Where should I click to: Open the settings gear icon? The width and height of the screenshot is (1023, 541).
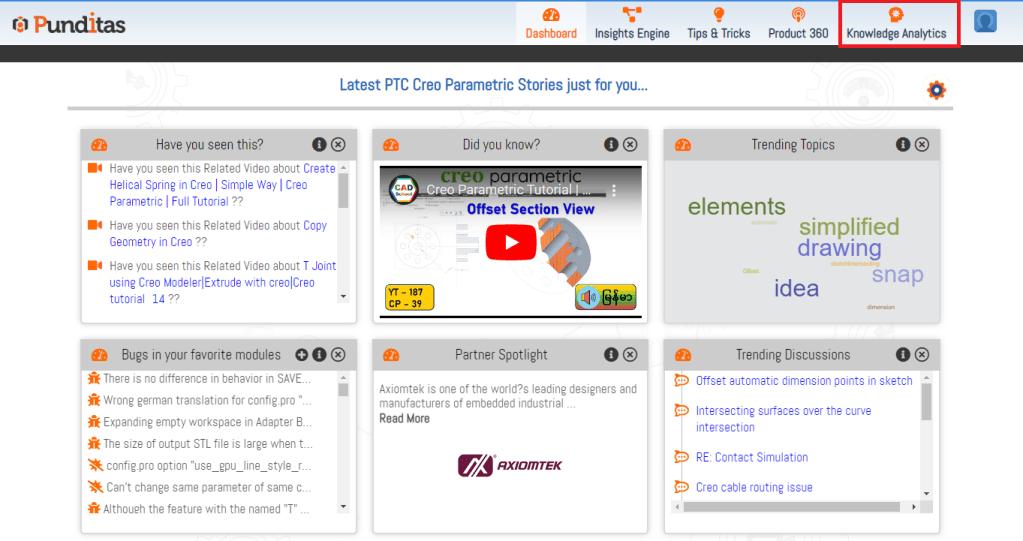(936, 90)
